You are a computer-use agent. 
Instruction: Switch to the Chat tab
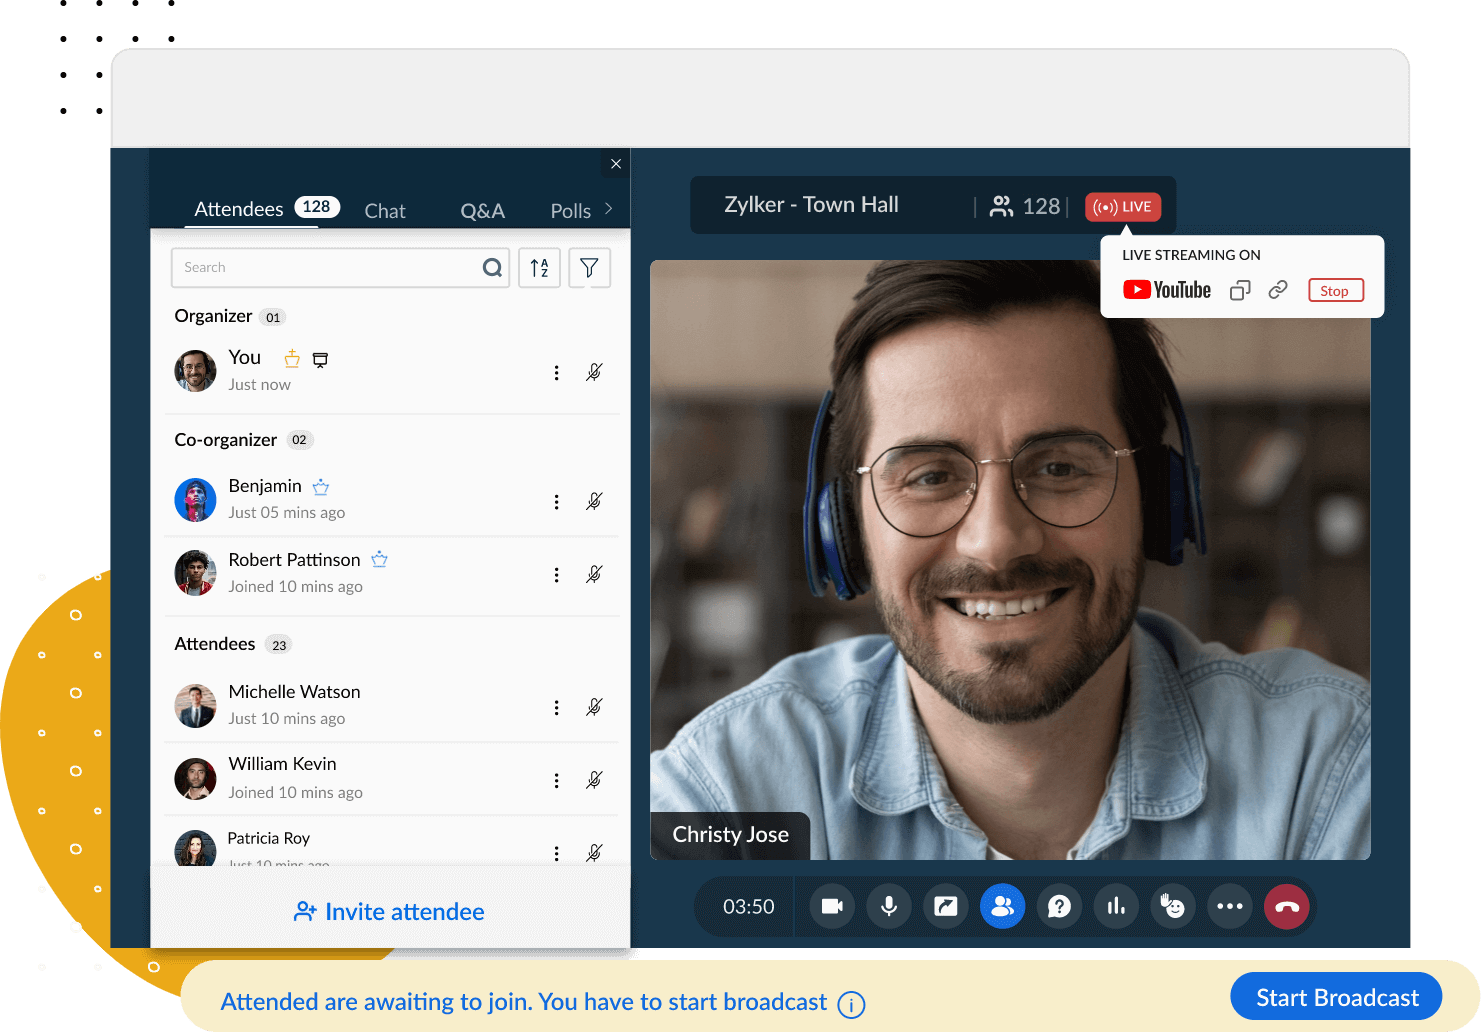tap(385, 211)
